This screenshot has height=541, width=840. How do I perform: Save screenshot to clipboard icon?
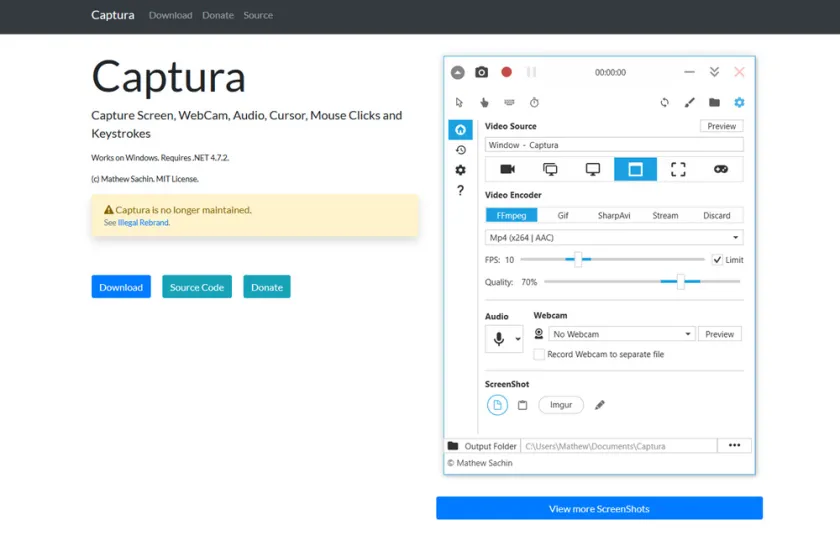pos(522,405)
